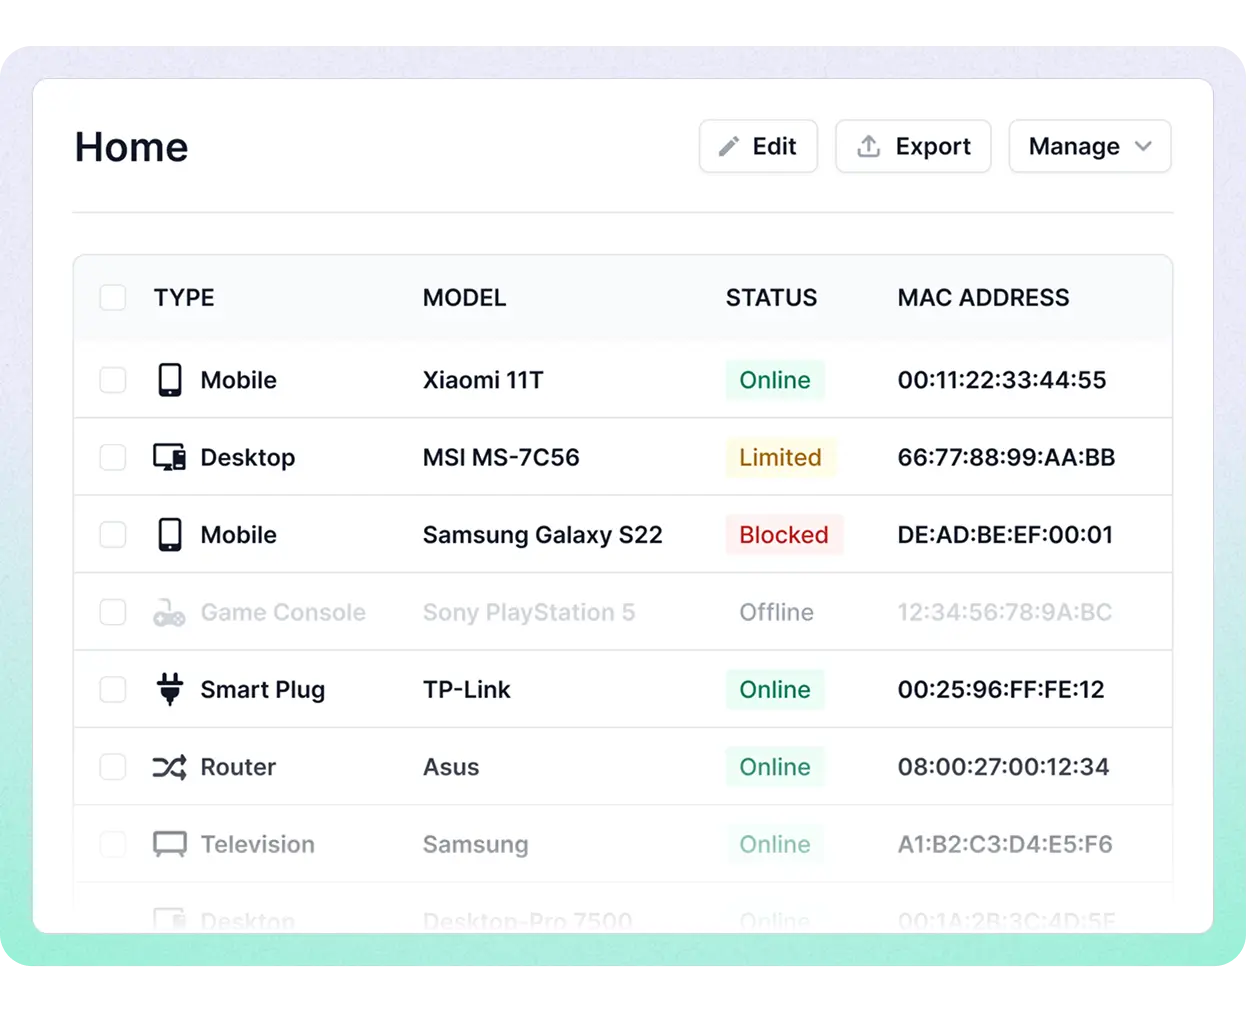
Task: Click the upload icon inside the Export button
Action: 868,146
